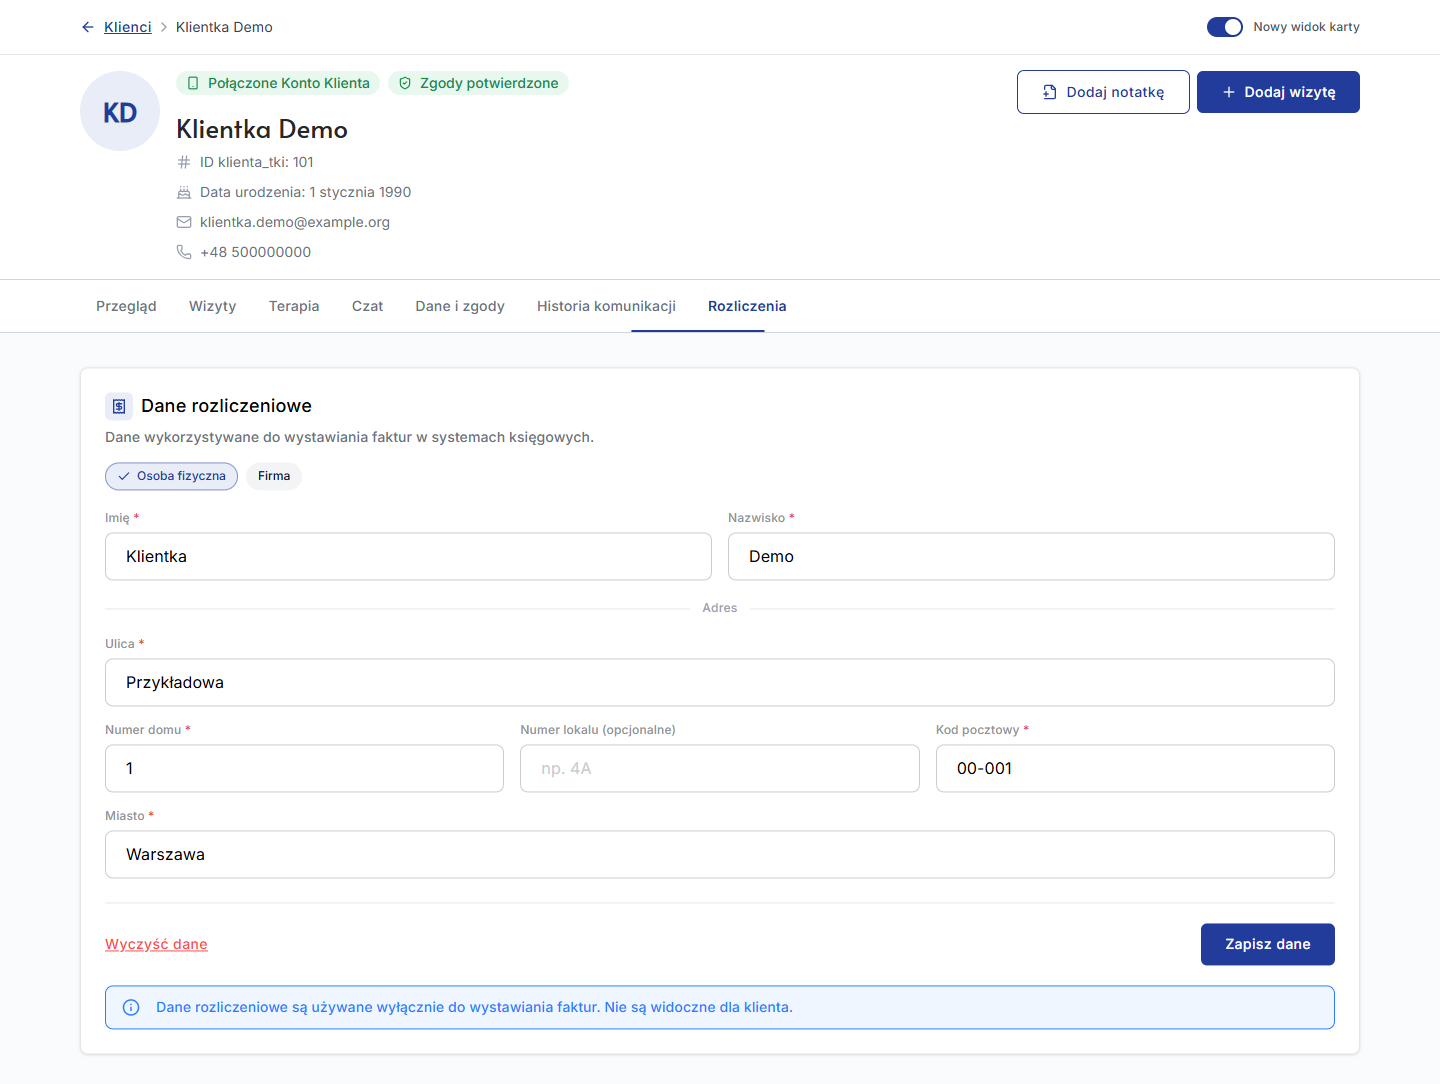Go to the Terapia tab
1440x1084 pixels.
(x=294, y=306)
